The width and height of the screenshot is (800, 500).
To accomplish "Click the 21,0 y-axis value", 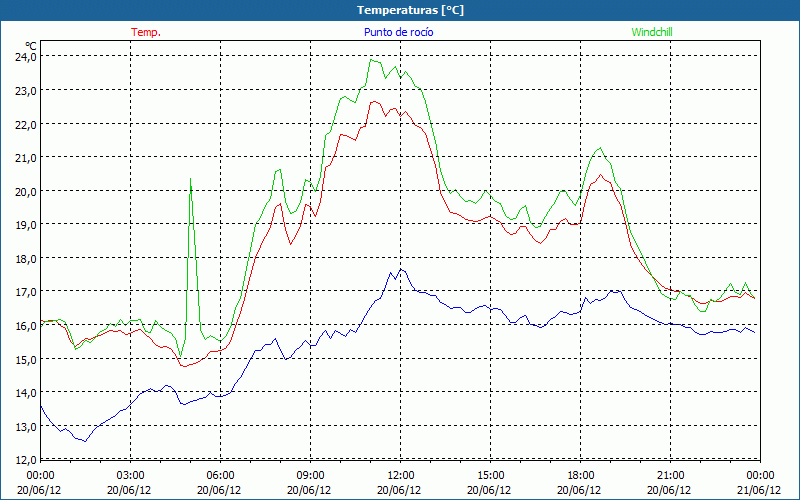I will (x=26, y=158).
